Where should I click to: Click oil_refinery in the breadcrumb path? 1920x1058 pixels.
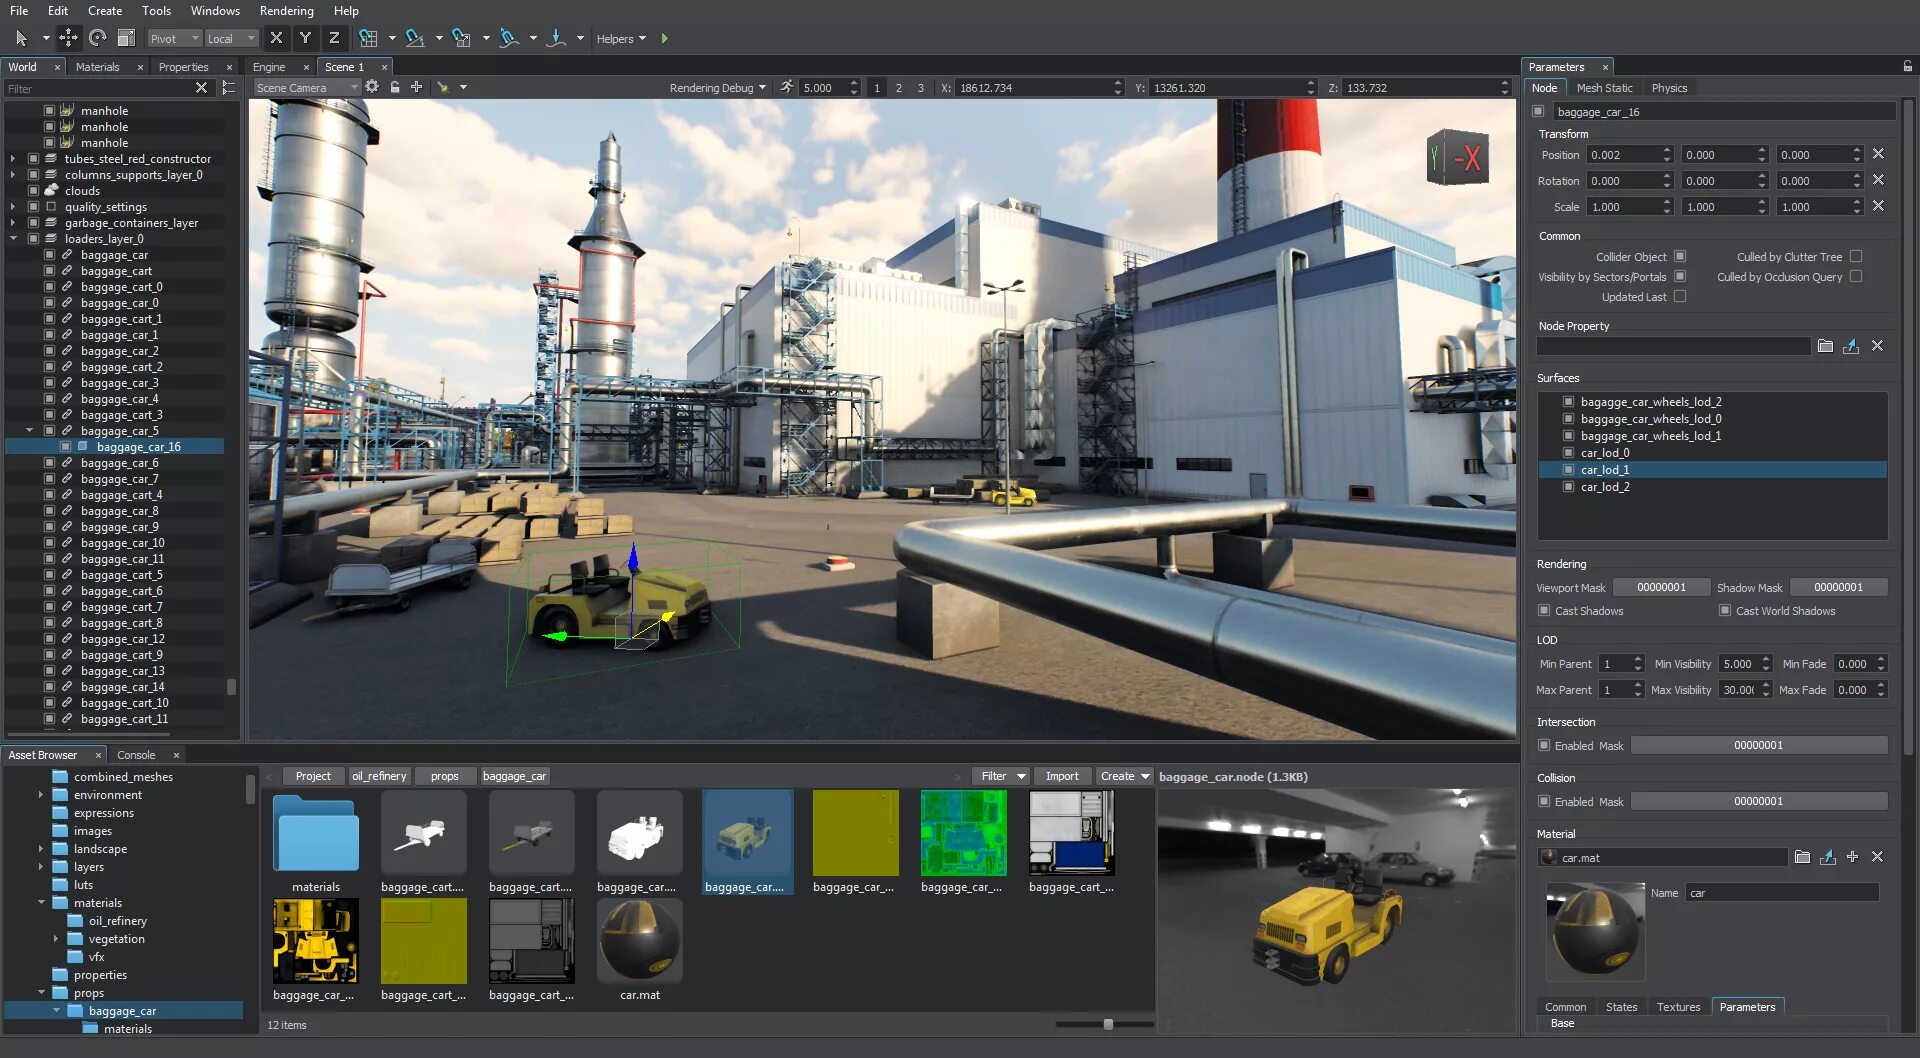click(379, 776)
